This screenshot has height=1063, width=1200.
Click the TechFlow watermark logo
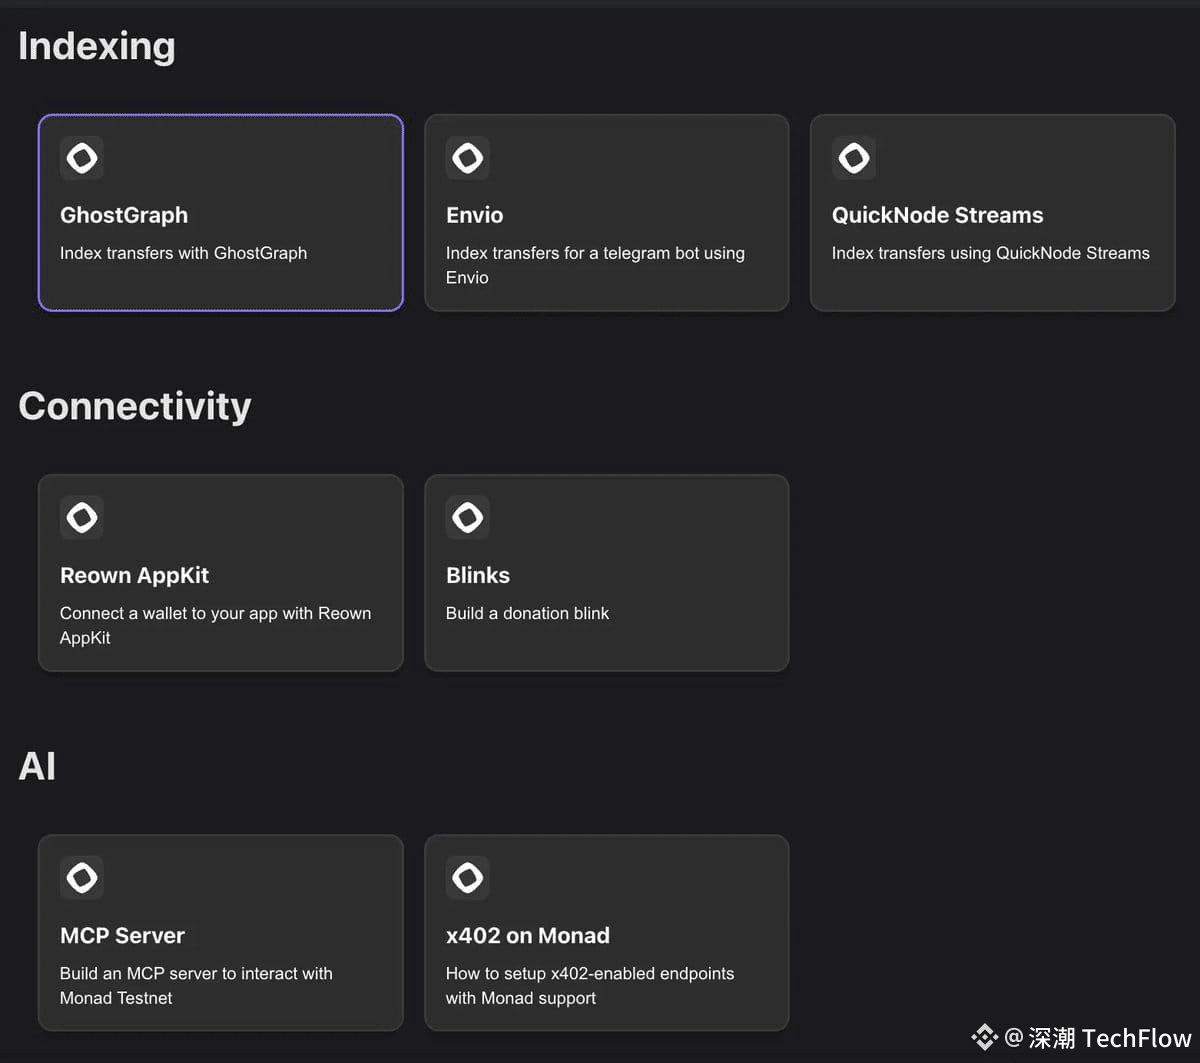(985, 1037)
